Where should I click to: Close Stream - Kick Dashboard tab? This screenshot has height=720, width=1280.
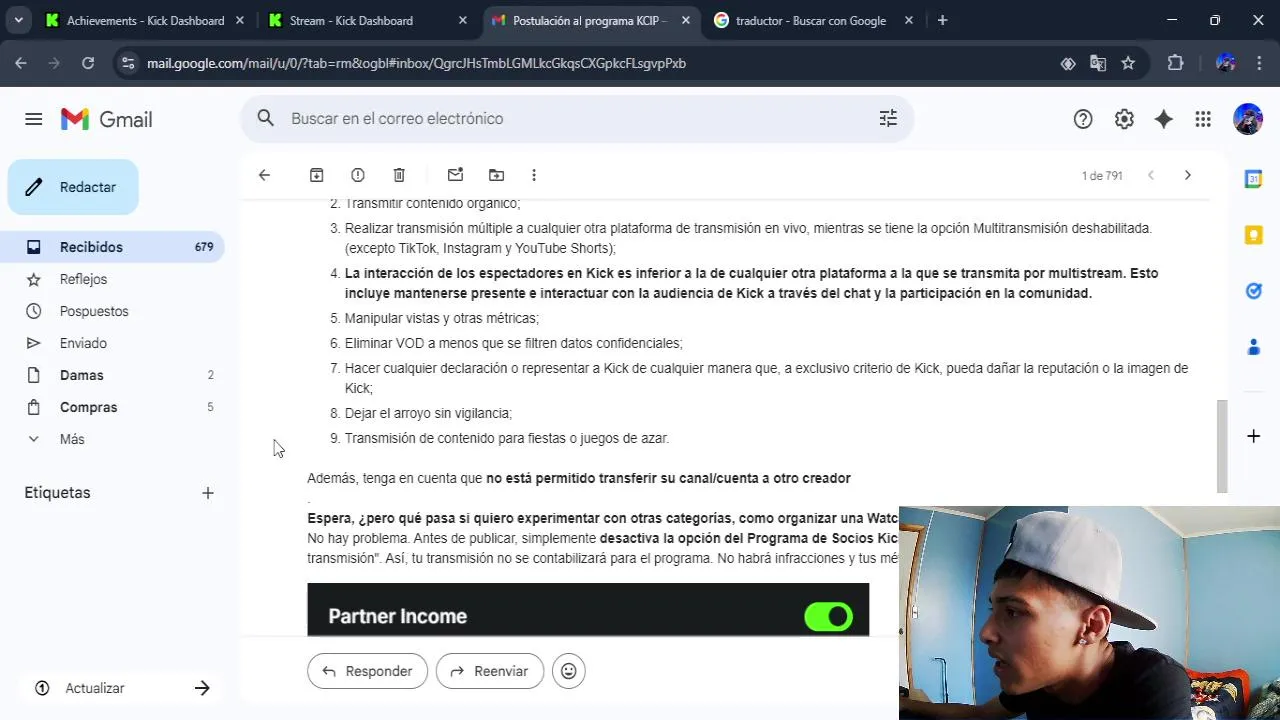pos(461,20)
